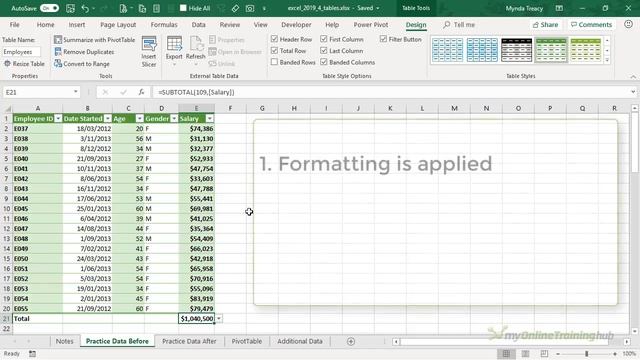Check Banded Rows checkbox
The image size is (640, 360).
[x=274, y=62]
